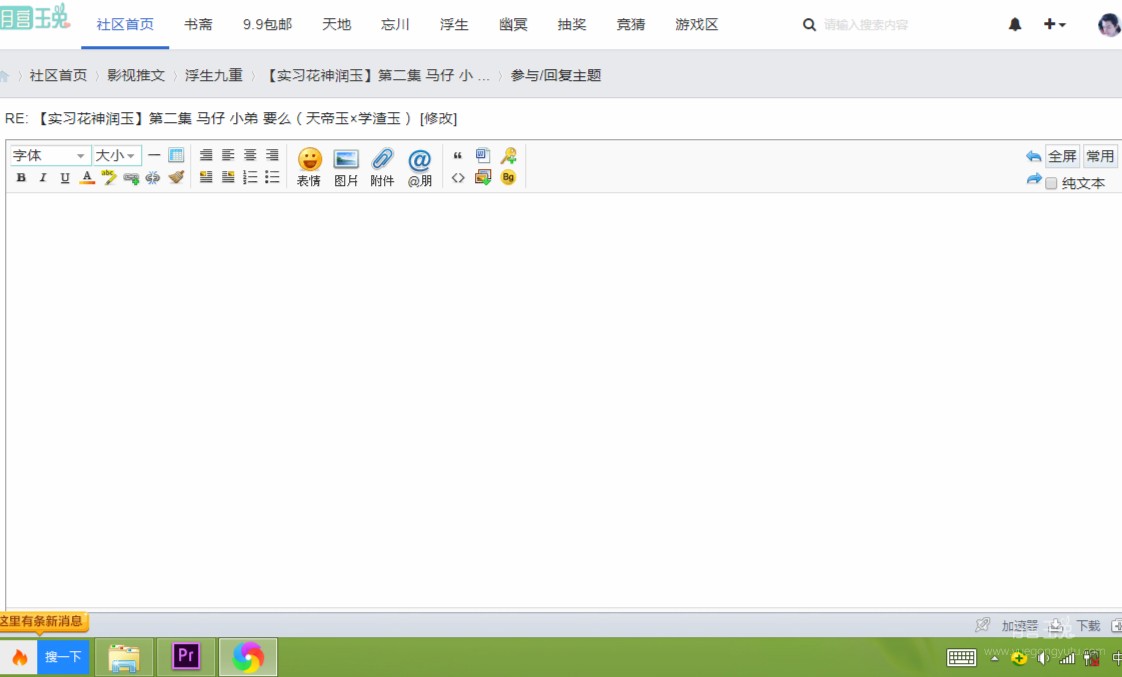Insert a table with the table icon
Screen dimensions: 1122x677
[176, 155]
